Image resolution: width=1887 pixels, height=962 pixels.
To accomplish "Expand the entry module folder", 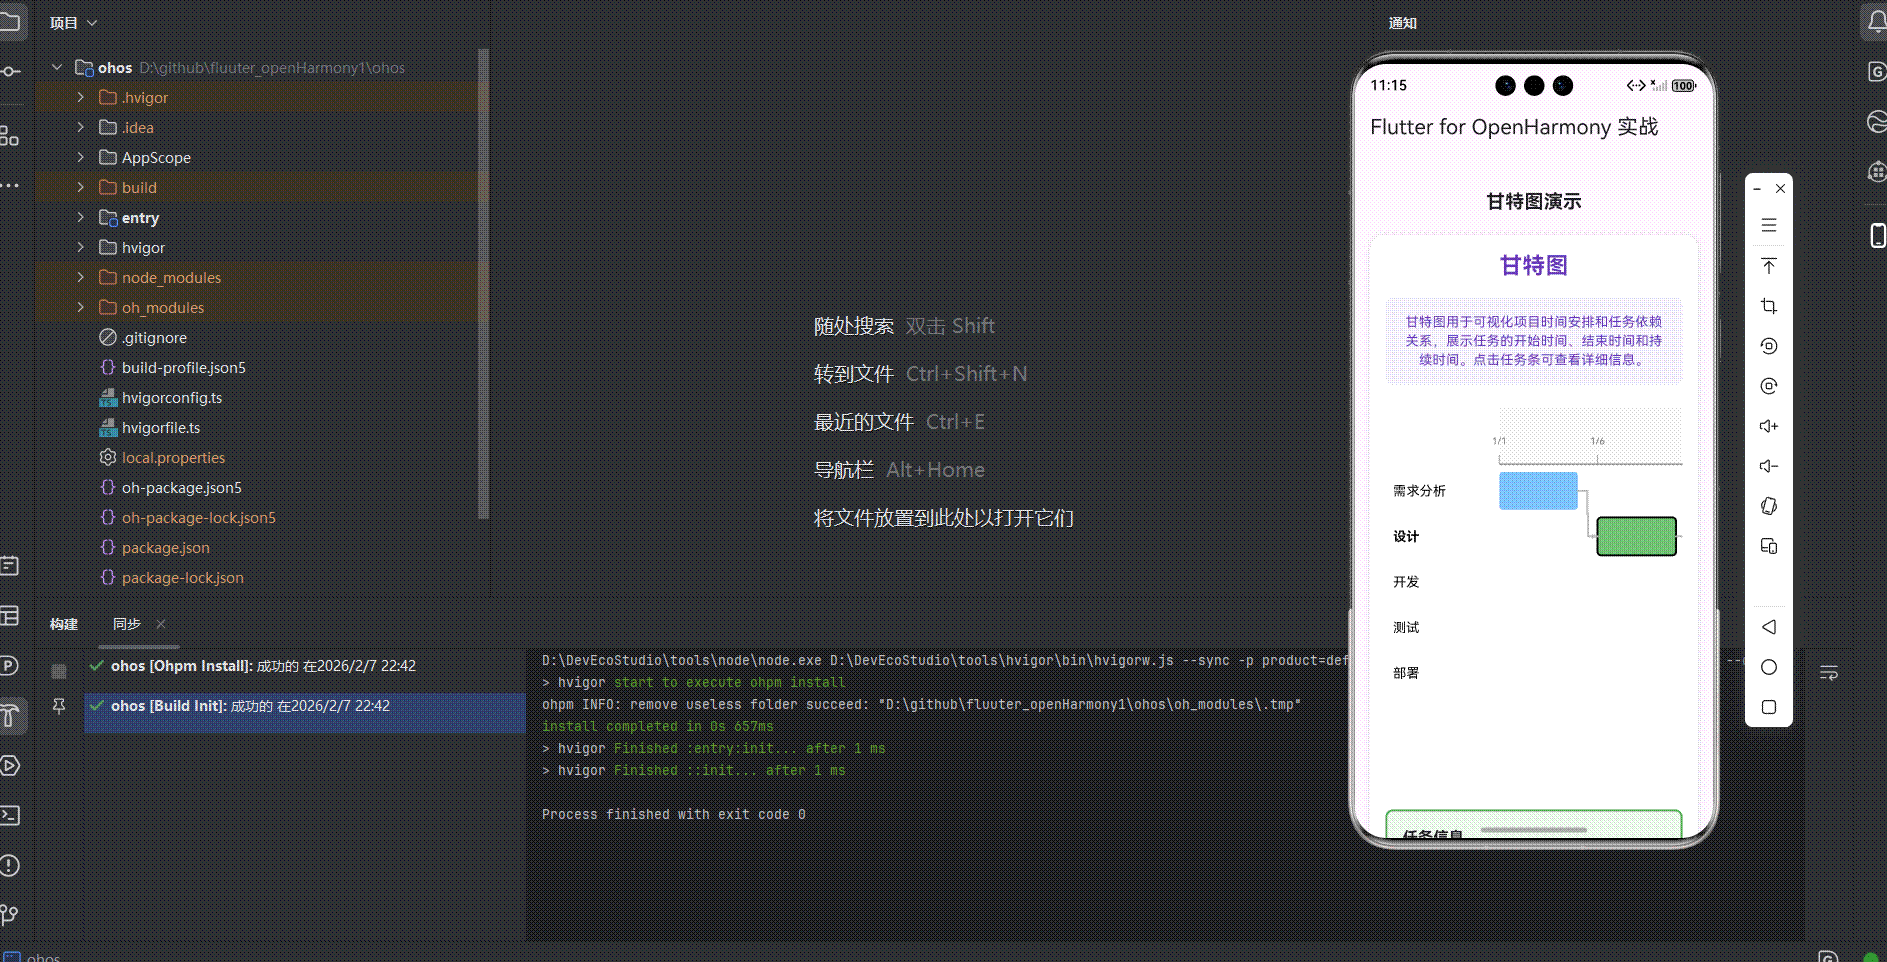I will pos(81,217).
